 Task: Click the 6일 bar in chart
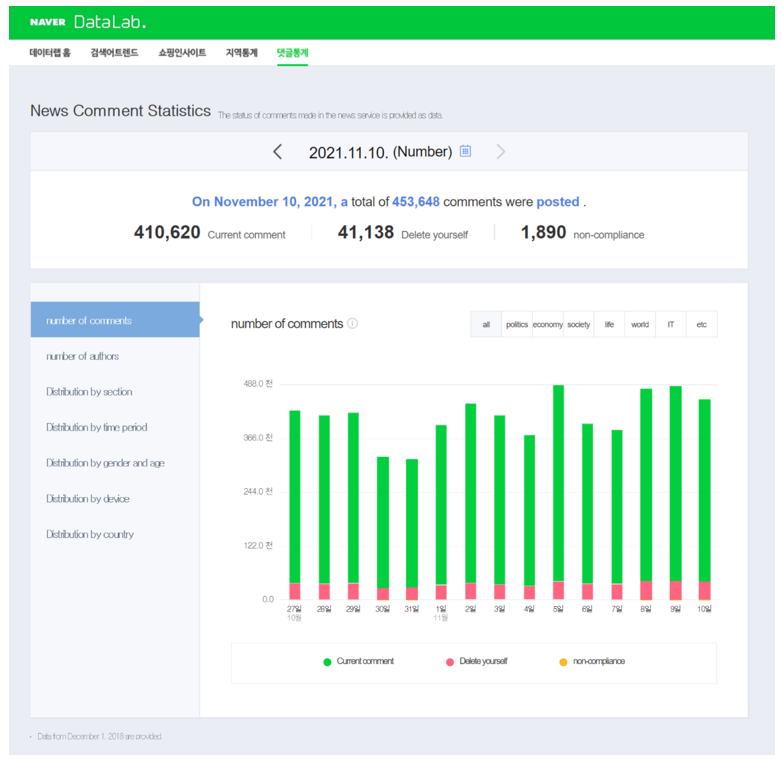coord(587,511)
